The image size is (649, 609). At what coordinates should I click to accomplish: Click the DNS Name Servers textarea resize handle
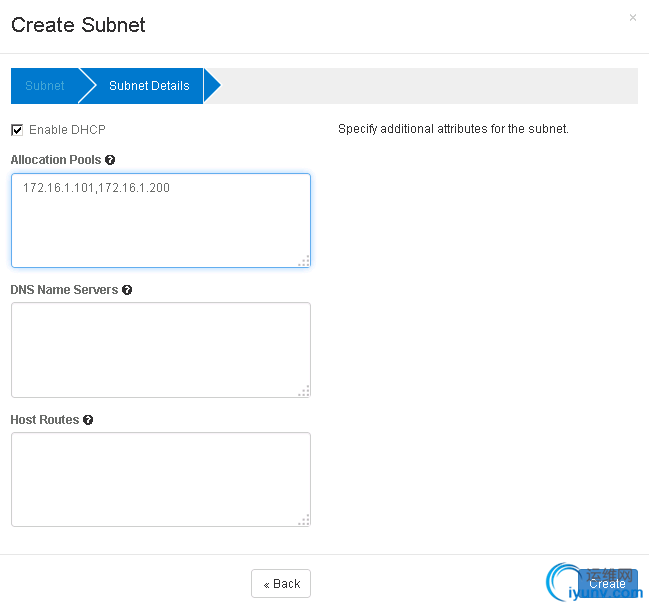click(304, 391)
